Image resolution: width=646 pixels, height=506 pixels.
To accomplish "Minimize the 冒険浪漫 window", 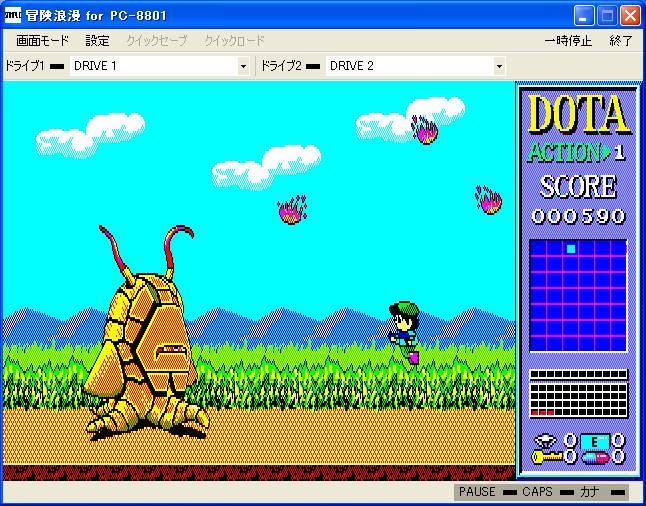I will [584, 16].
